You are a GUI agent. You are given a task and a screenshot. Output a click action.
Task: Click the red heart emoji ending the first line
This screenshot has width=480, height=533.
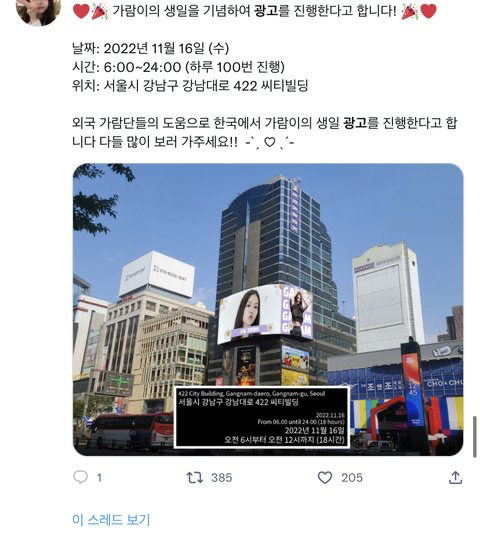tap(428, 11)
